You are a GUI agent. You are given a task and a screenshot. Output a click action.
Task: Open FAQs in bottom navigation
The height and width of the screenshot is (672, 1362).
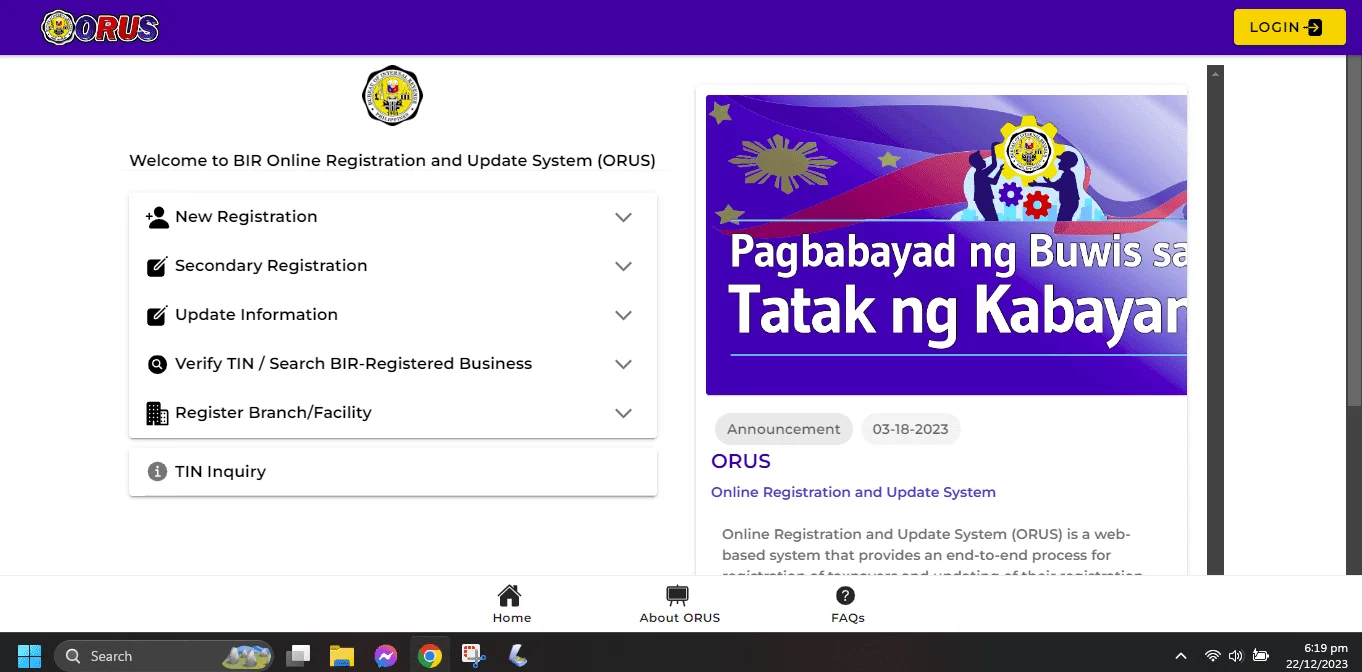847,605
